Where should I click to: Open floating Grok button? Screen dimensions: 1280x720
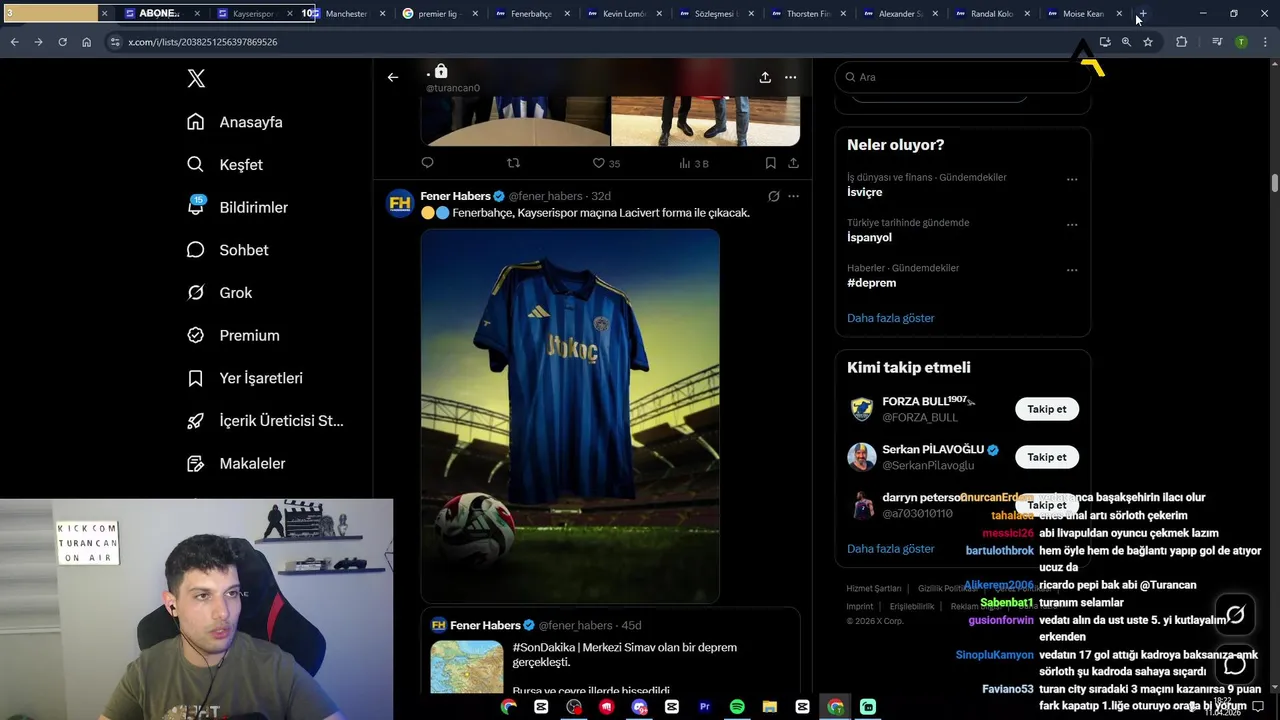point(1235,615)
